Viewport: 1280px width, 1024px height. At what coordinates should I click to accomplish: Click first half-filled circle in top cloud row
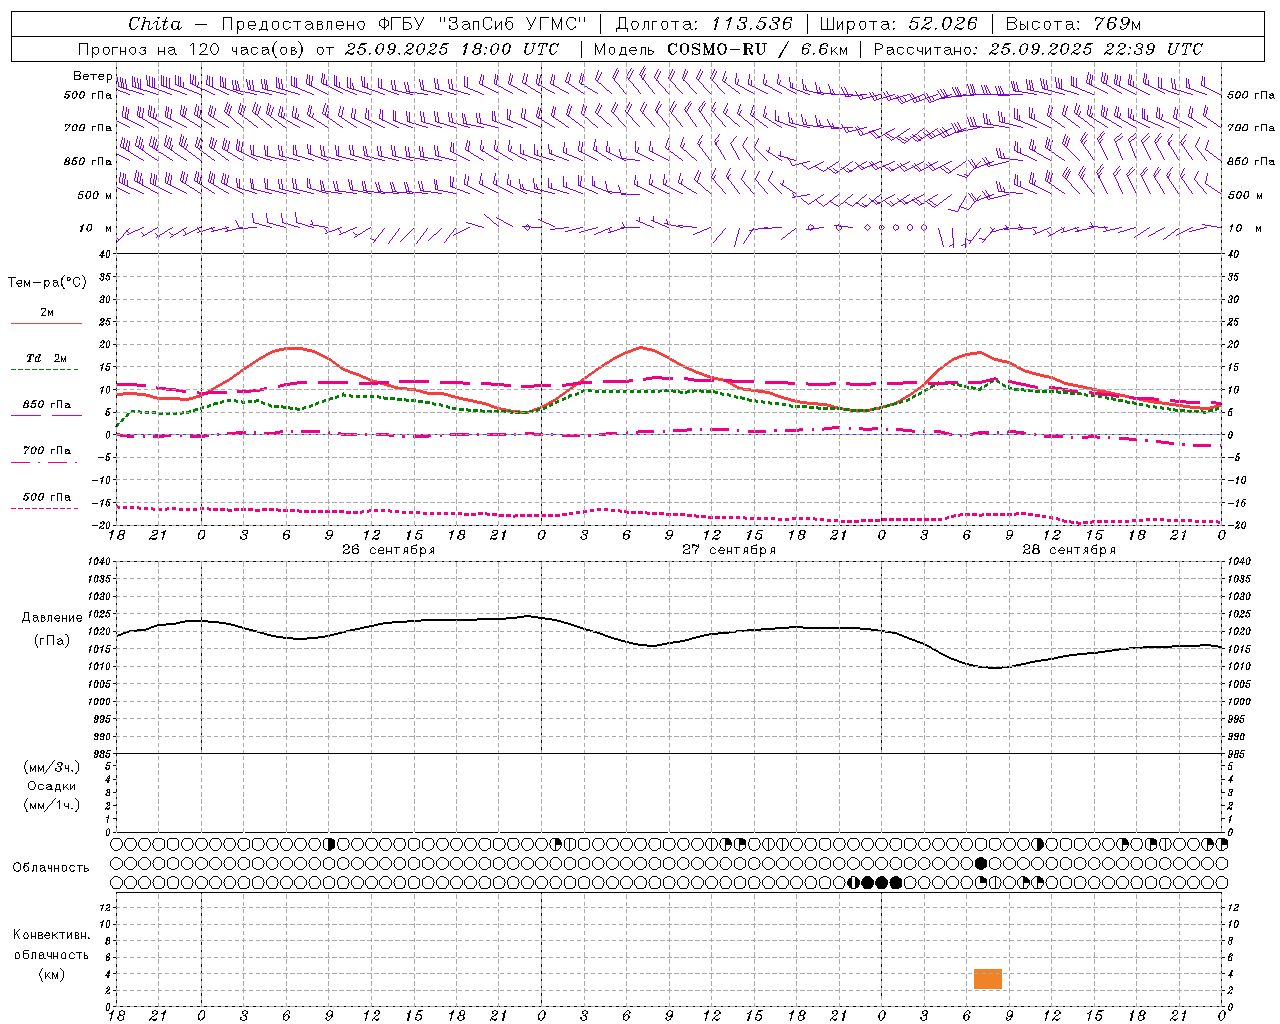coord(329,844)
